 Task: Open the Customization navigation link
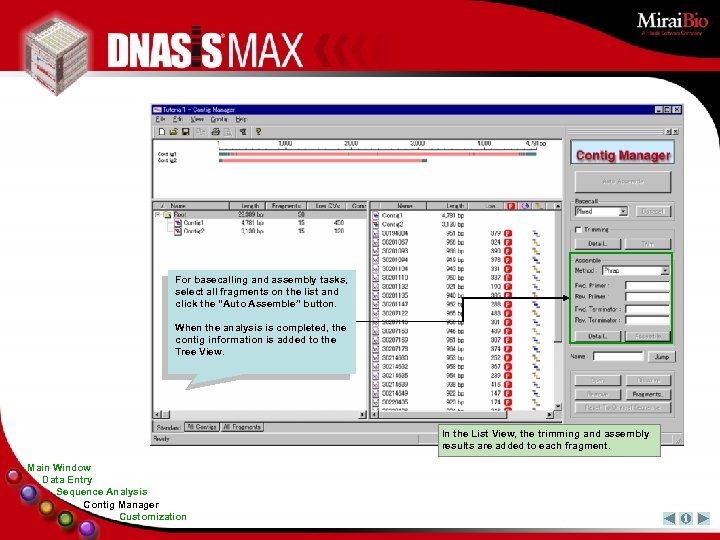(153, 517)
